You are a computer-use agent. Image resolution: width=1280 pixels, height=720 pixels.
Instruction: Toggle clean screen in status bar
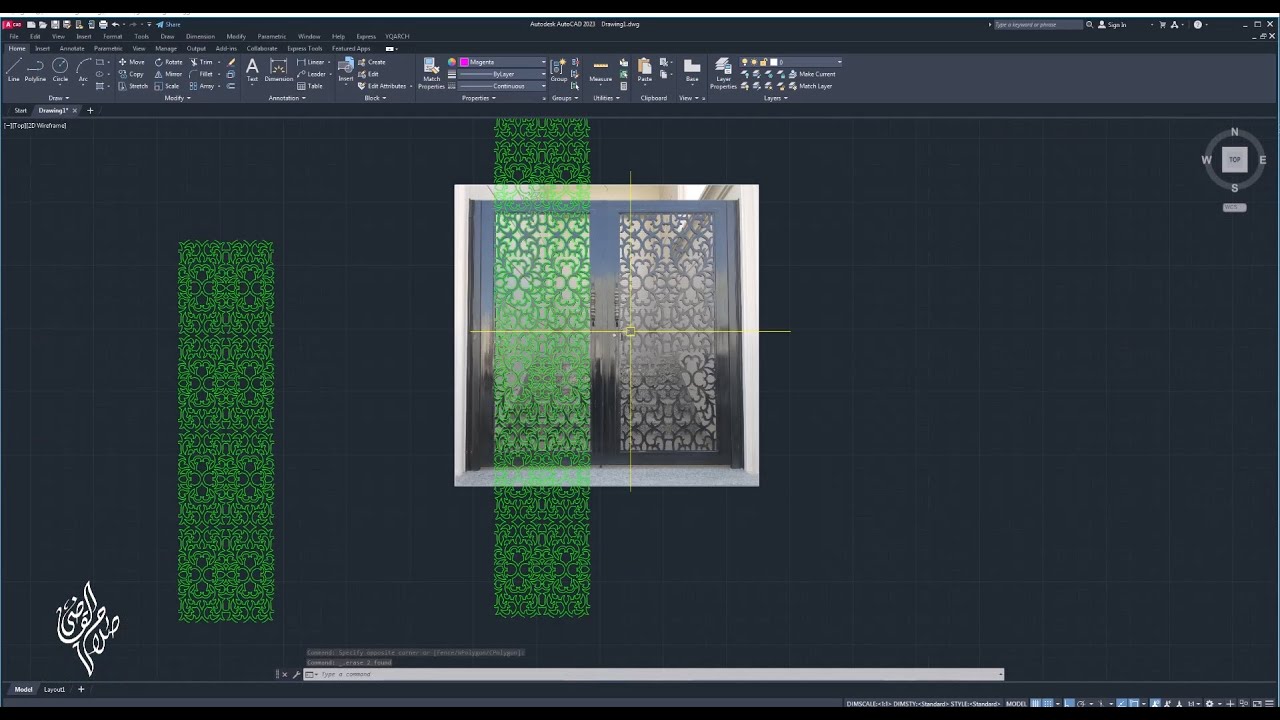point(1257,703)
